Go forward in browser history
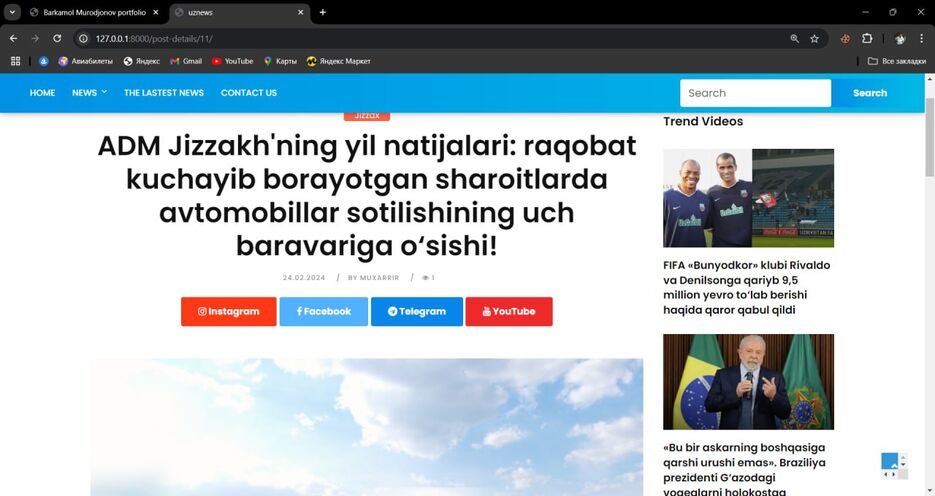Viewport: 935px width, 496px height. tap(35, 38)
